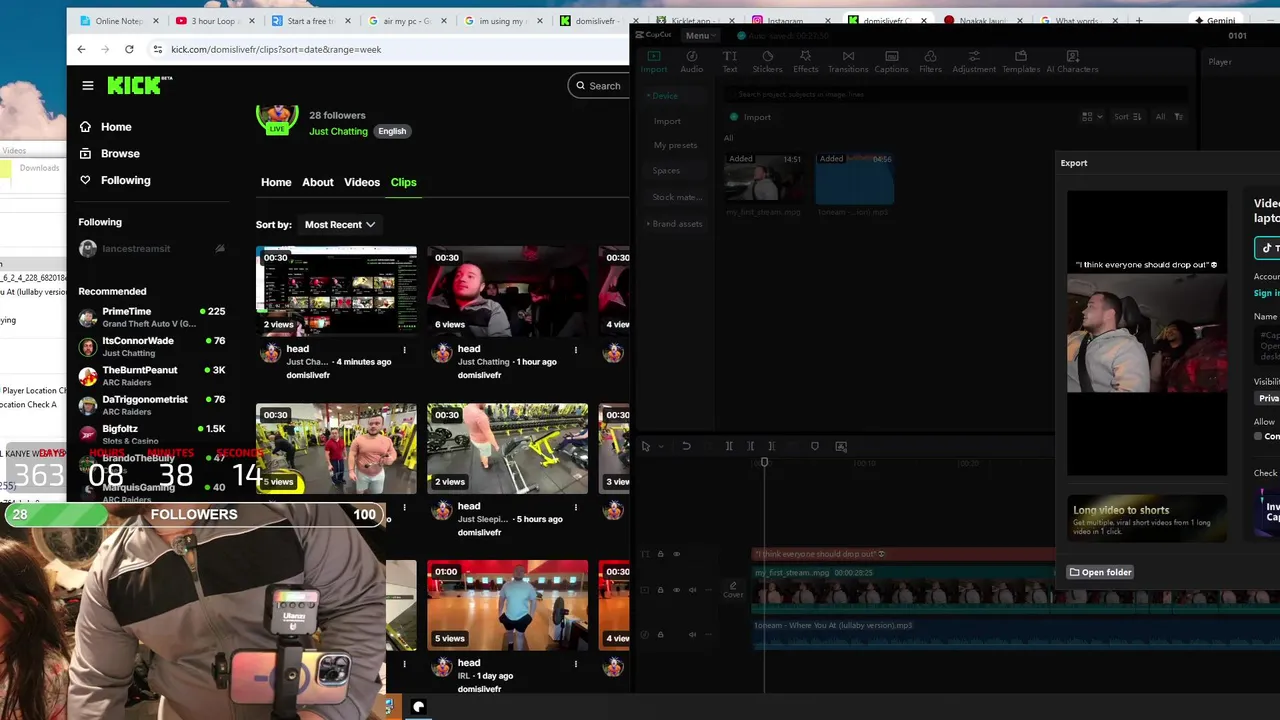1280x720 pixels.
Task: Open the Kick hamburger sidebar menu
Action: [88, 86]
